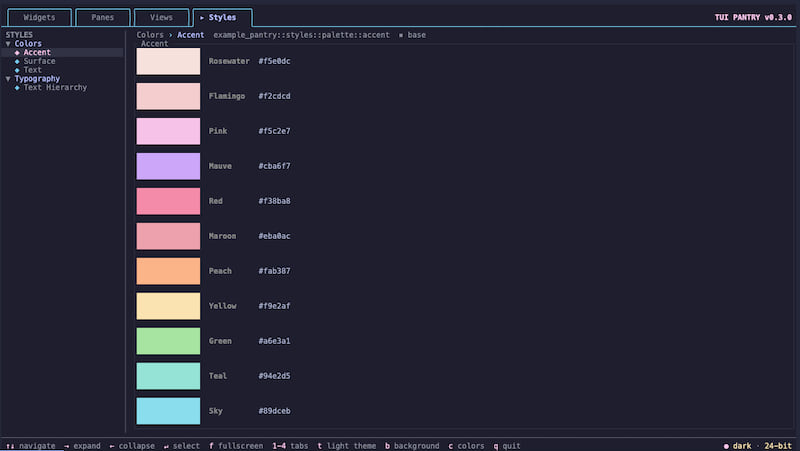
Task: Pick the Yellow color swatch
Action: pos(168,306)
